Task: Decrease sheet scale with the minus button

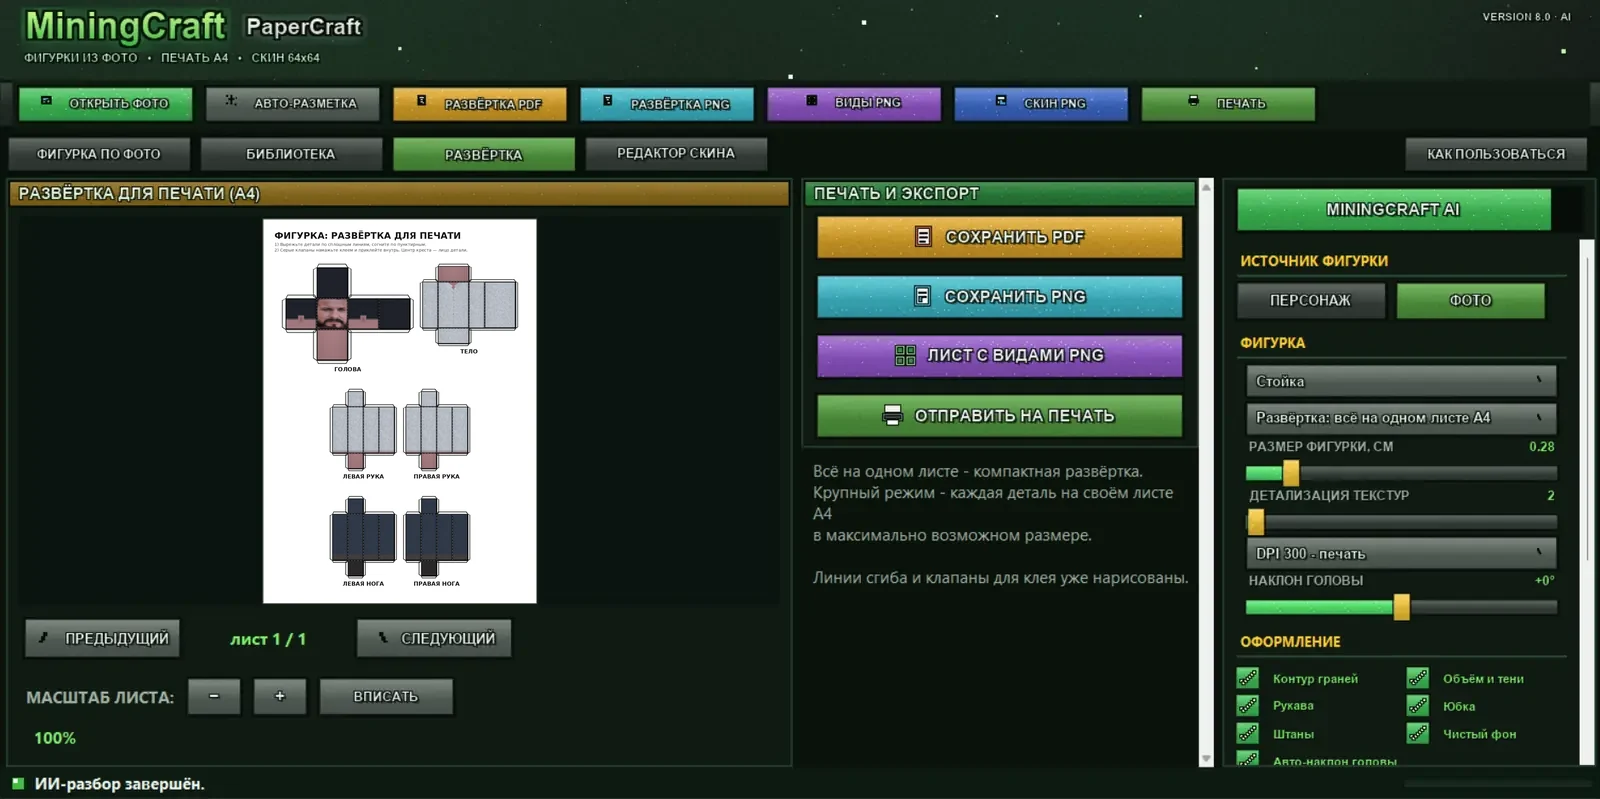Action: coord(214,696)
